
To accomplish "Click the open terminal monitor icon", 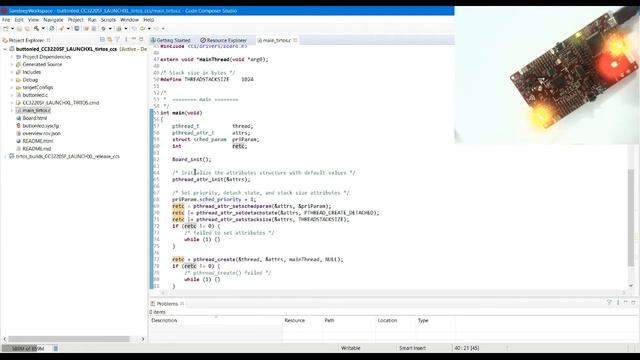I will coord(77,29).
